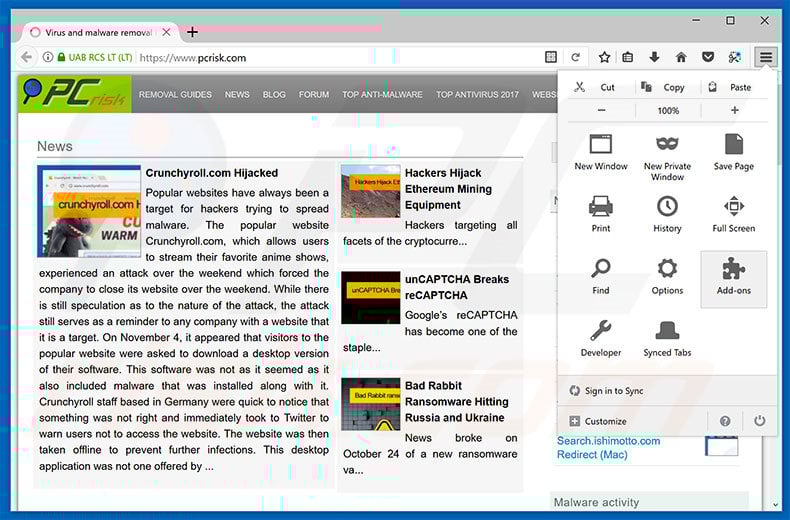Screen dimensions: 790x520
Task: Open TOP ANTIVIRUS 2017 nav link
Action: tap(478, 95)
